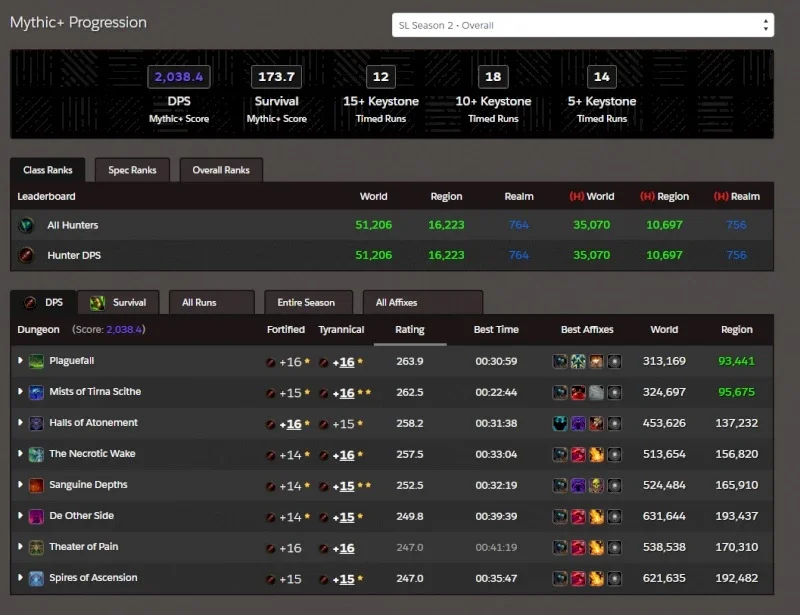
Task: Click the Mists of Tirna Scithe icon
Action: point(36,392)
